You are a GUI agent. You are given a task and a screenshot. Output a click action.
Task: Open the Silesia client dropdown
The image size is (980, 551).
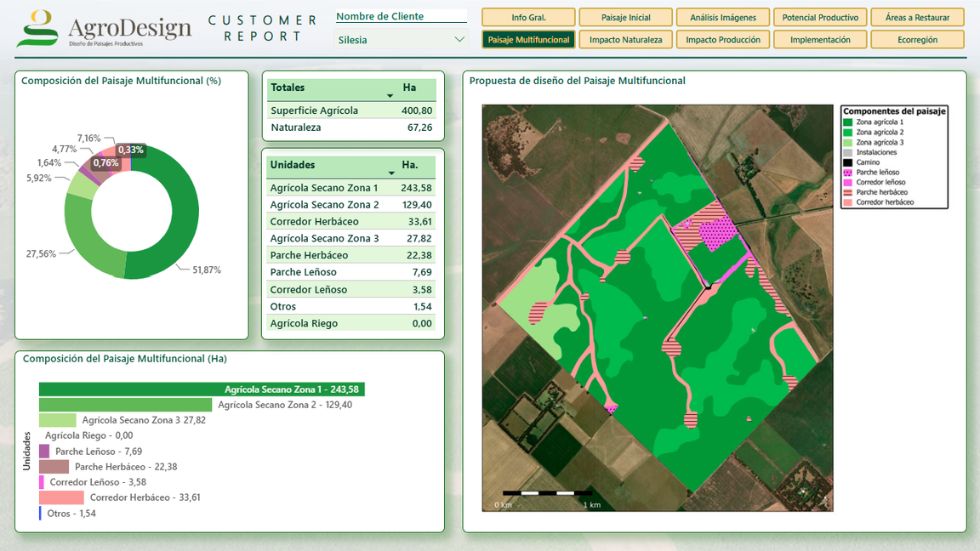(401, 39)
